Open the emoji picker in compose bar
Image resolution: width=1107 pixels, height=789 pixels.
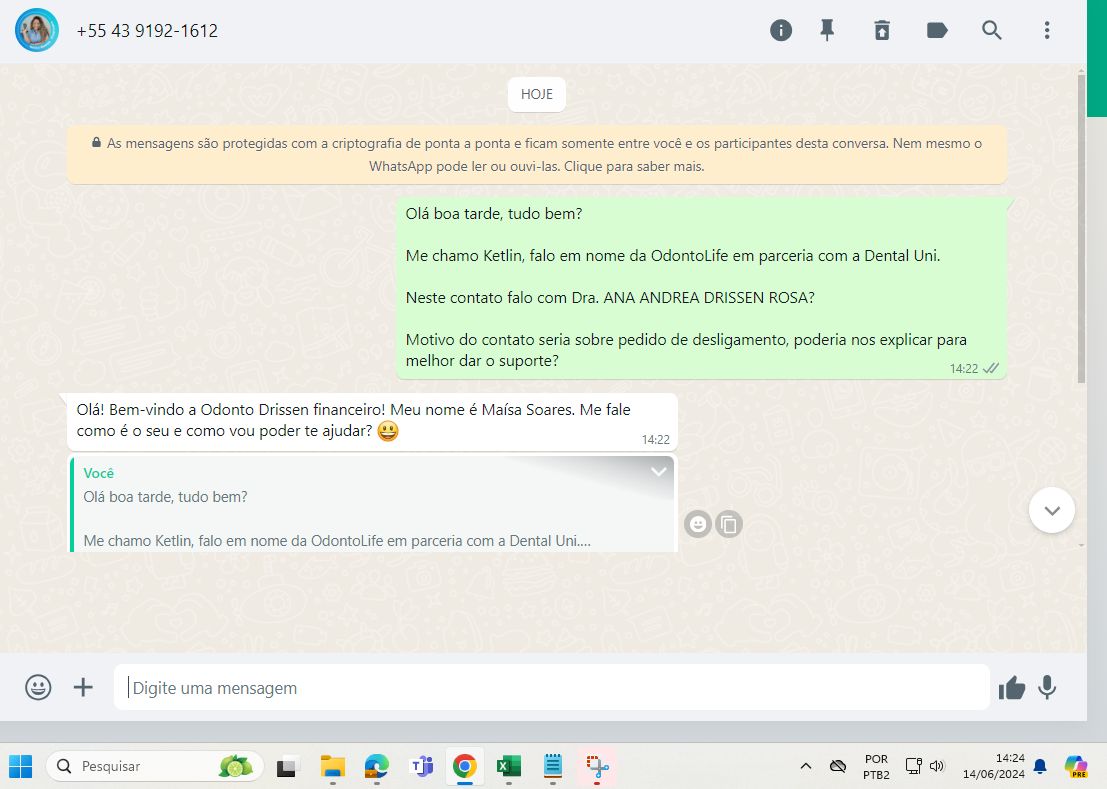(x=38, y=687)
